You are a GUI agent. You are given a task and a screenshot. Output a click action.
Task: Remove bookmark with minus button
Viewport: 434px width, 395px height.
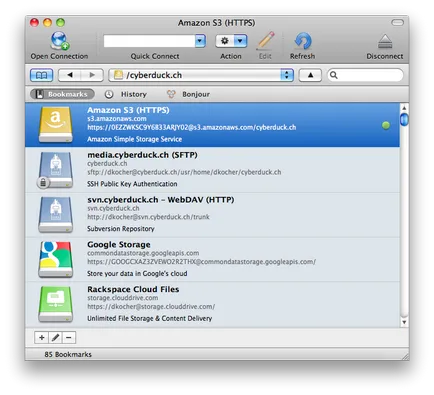click(x=69, y=338)
